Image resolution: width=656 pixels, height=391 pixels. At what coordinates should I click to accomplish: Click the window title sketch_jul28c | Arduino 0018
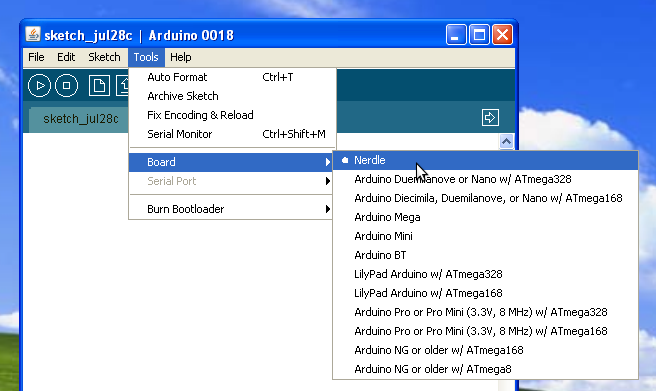click(x=139, y=36)
